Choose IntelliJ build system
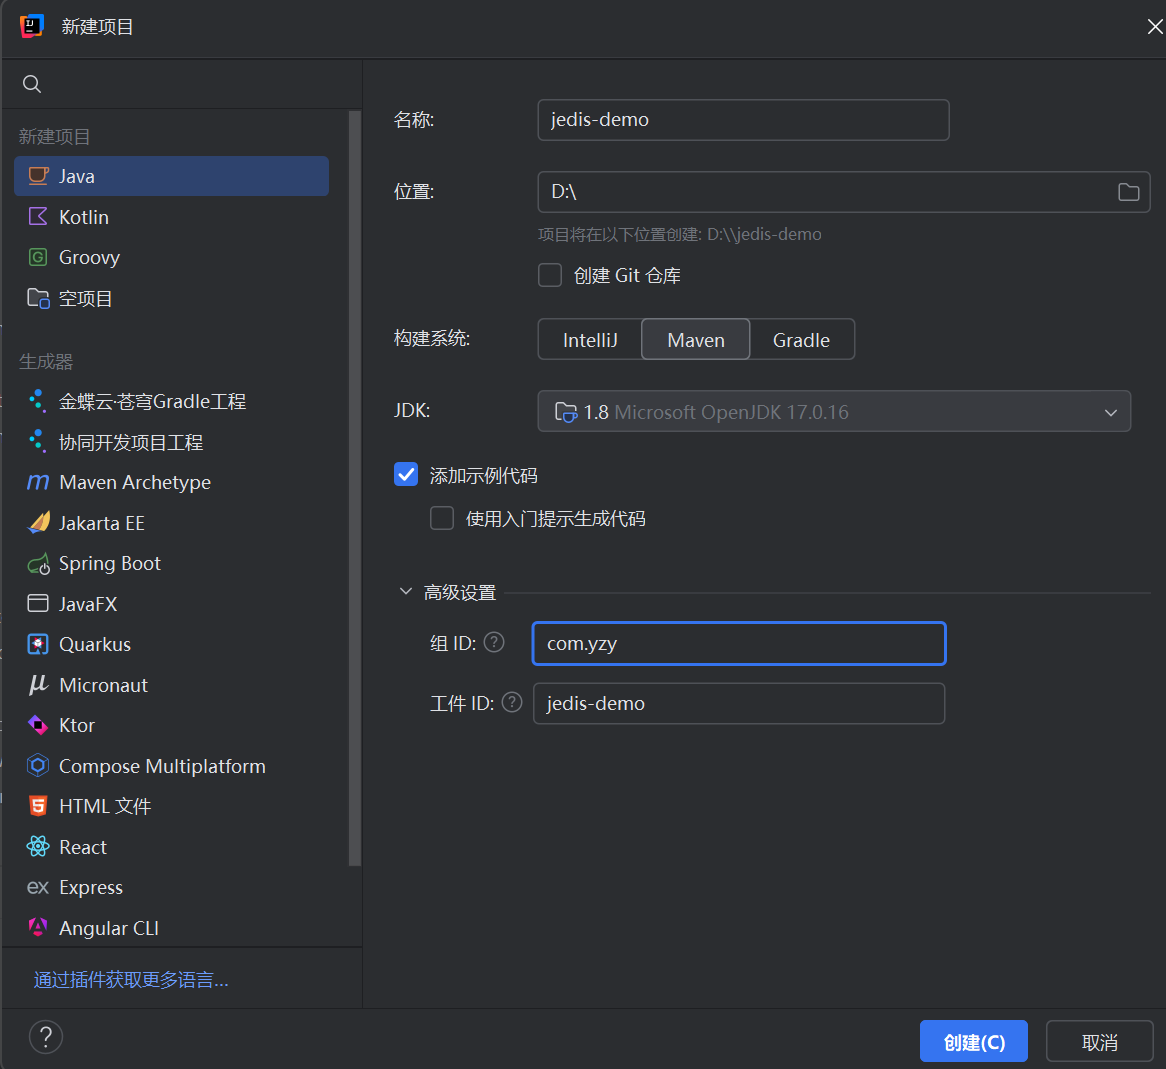 590,340
